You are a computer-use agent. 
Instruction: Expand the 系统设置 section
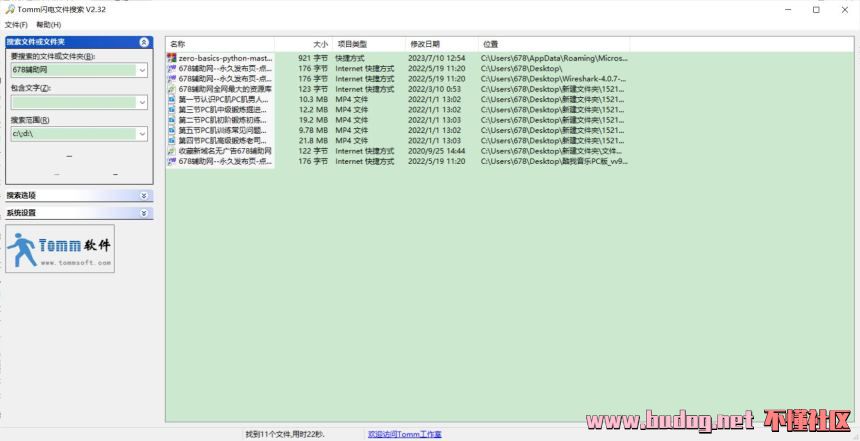click(x=144, y=213)
